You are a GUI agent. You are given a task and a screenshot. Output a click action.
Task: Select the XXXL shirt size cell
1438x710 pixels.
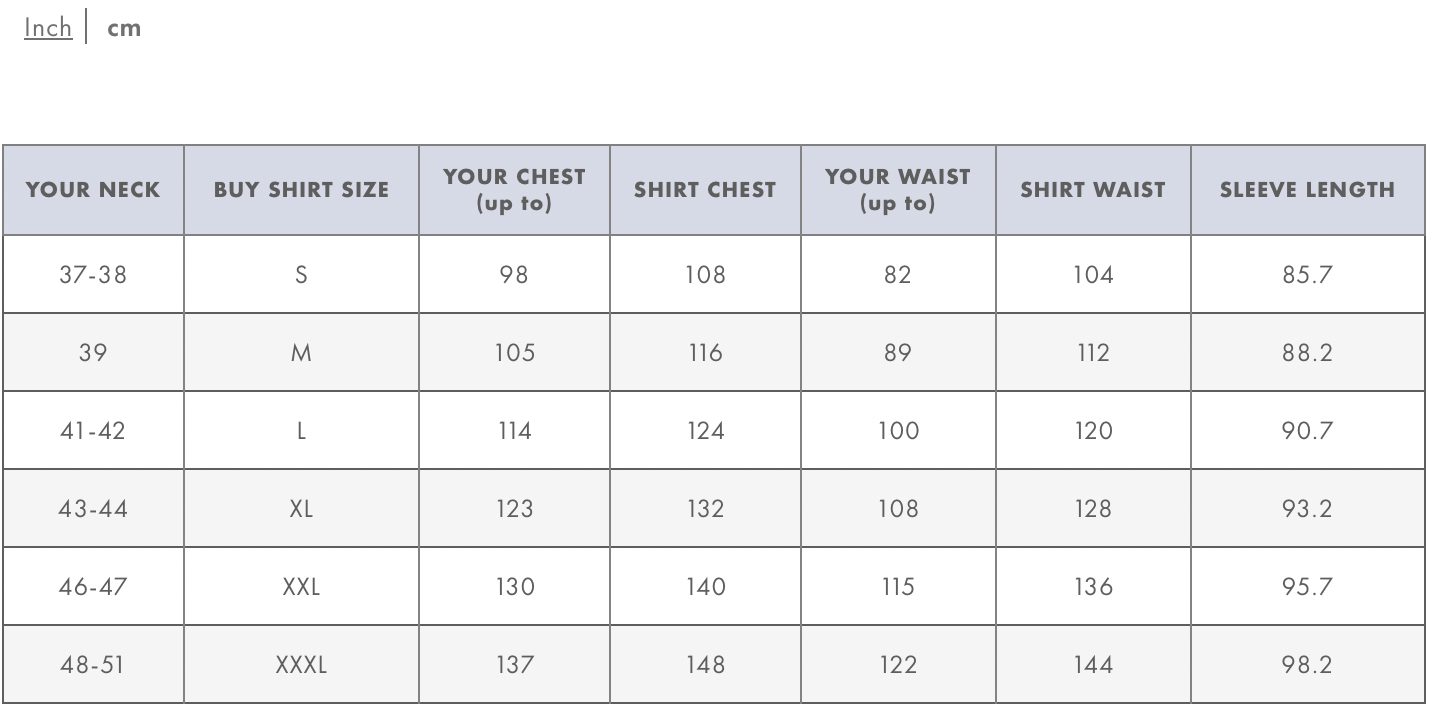(301, 664)
